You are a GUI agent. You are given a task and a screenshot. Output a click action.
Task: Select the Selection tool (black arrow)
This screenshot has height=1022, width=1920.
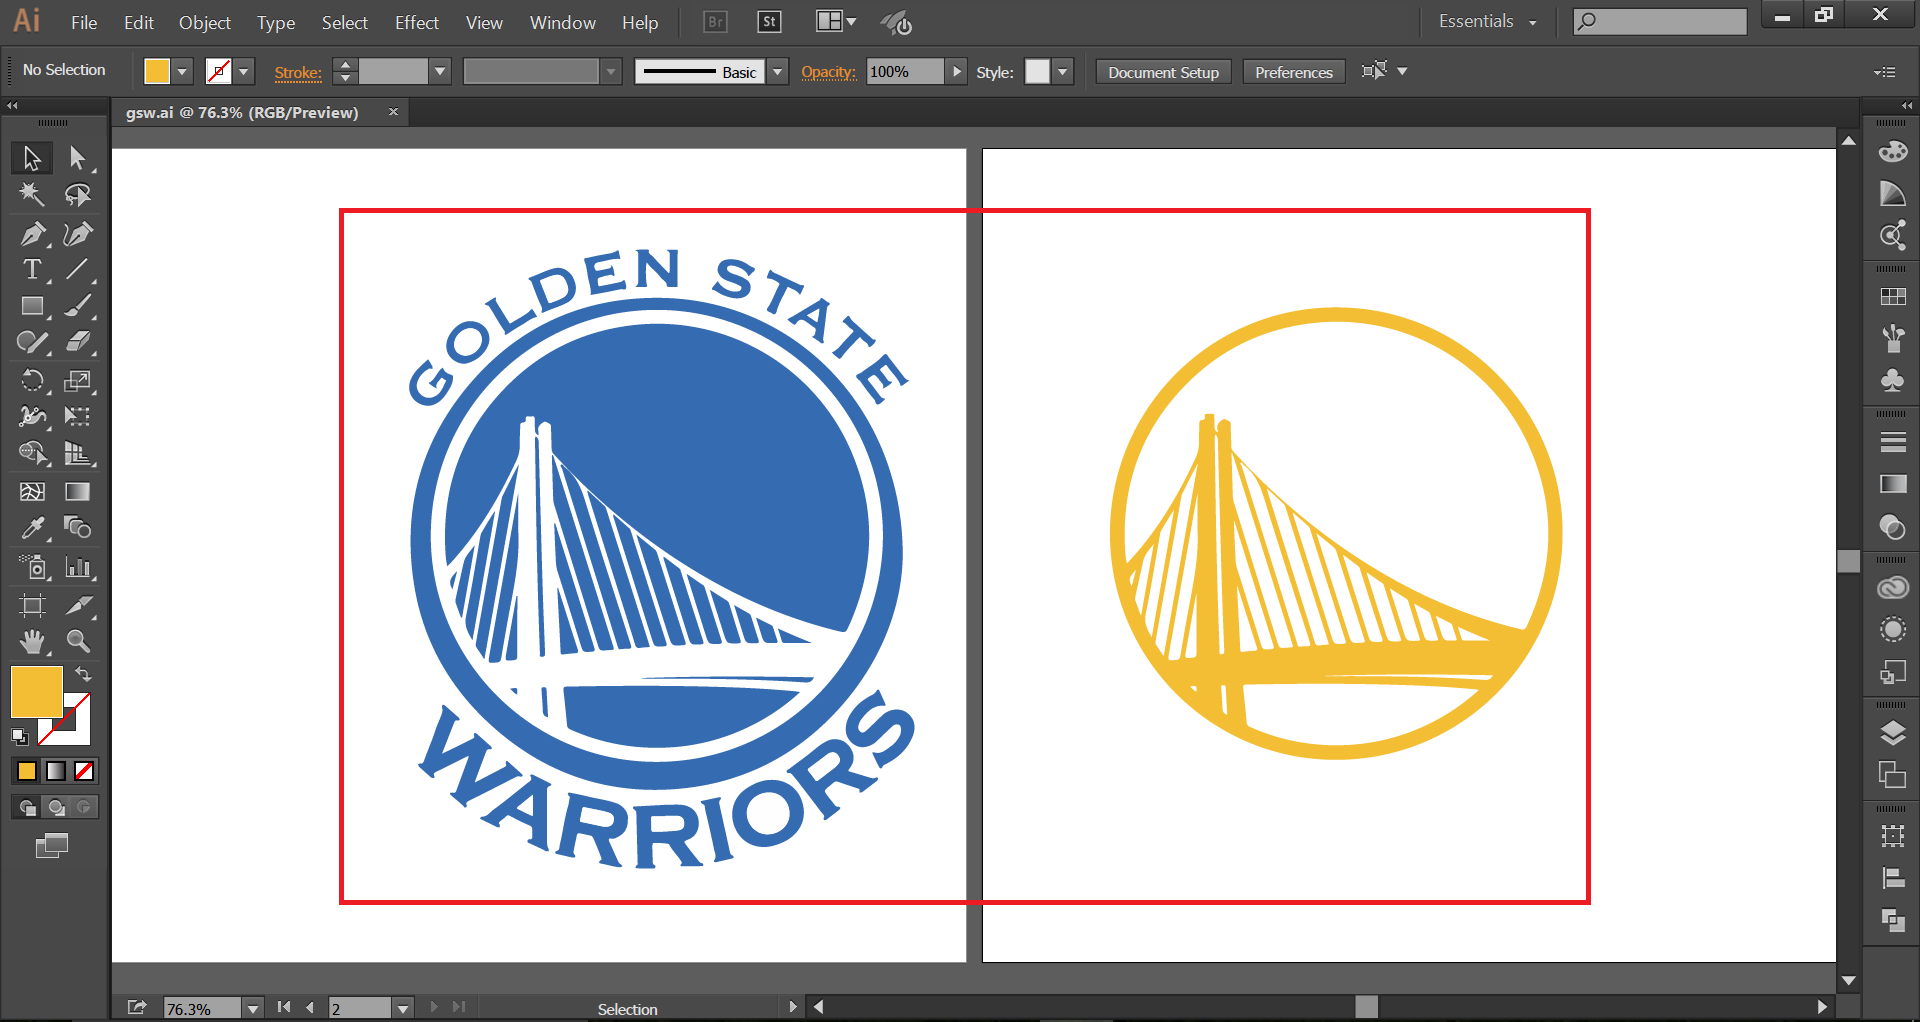coord(32,158)
